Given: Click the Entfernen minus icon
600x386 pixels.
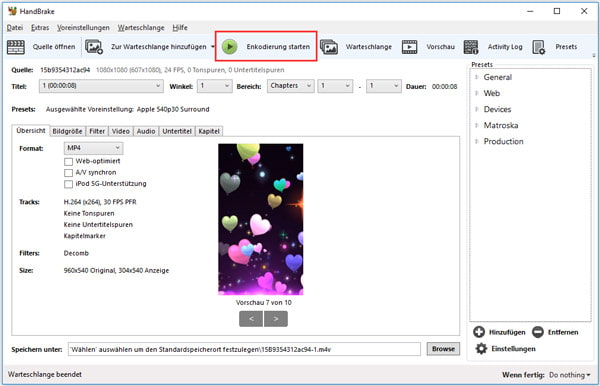Looking at the screenshot, I should [x=538, y=332].
